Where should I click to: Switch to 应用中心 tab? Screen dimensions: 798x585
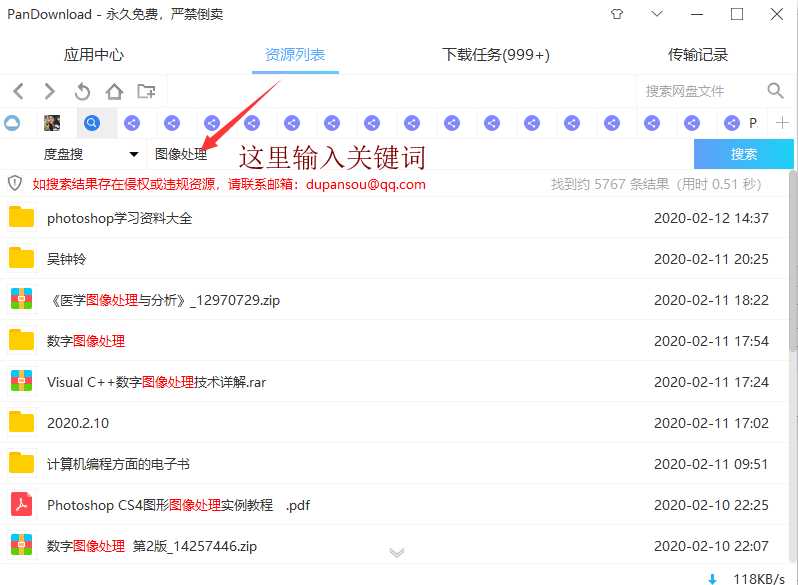tap(94, 54)
